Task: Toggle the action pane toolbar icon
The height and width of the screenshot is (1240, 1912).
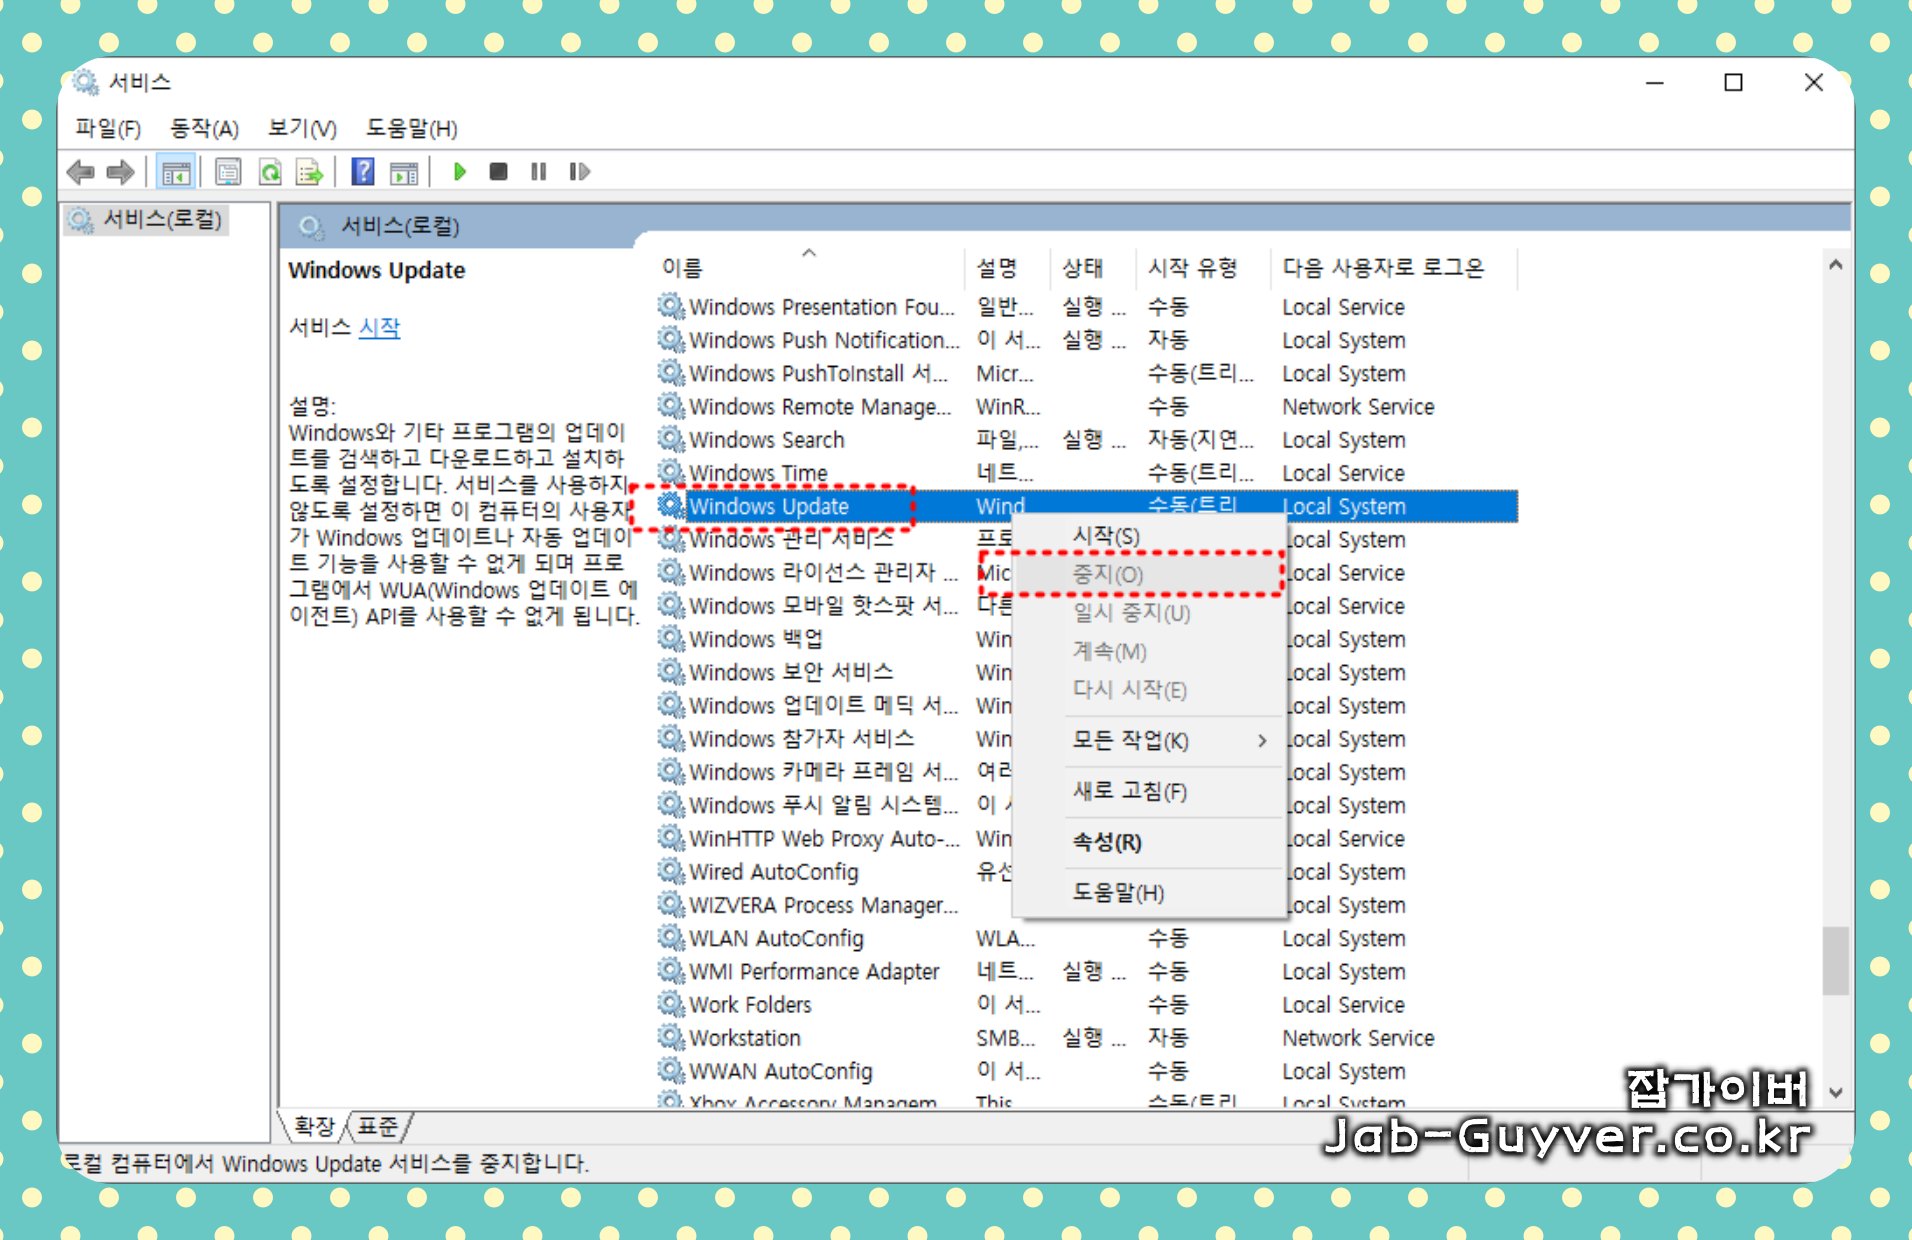Action: pyautogui.click(x=404, y=172)
